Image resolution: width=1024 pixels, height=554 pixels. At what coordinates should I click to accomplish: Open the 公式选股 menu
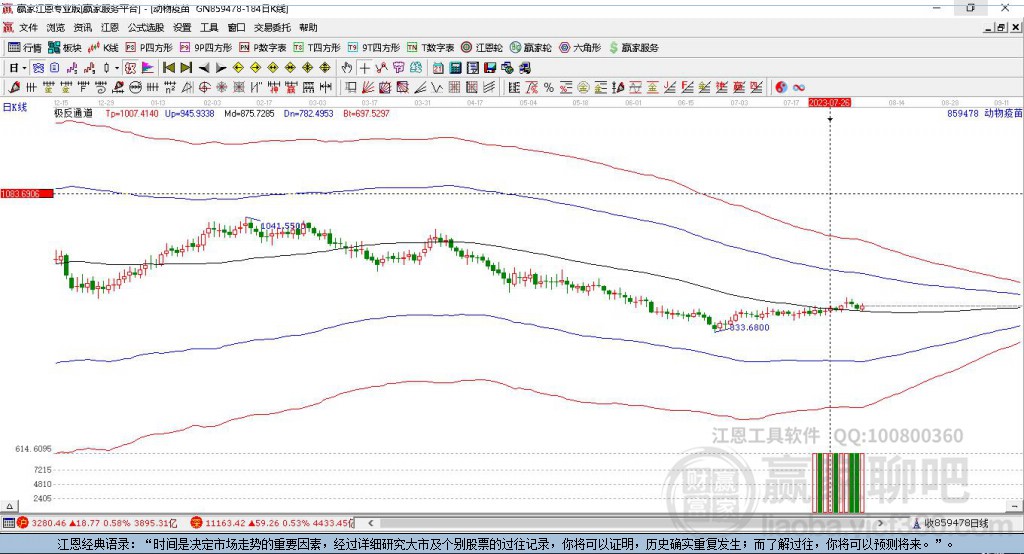(x=146, y=27)
